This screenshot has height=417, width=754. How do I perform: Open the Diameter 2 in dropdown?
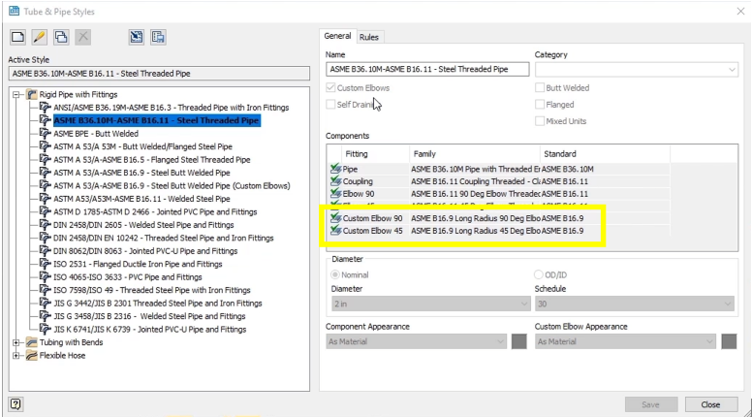tap(430, 304)
